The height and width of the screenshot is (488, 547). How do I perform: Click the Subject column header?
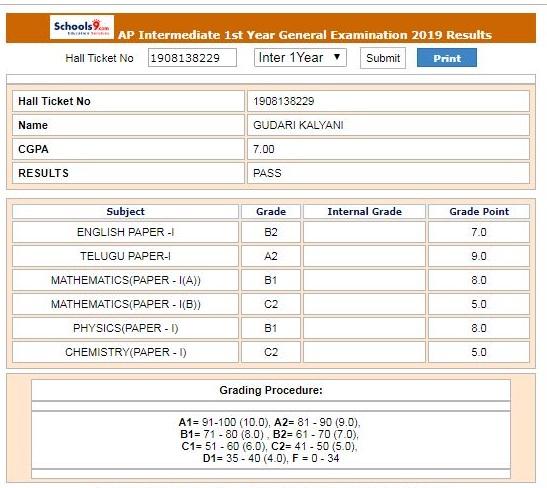tap(125, 211)
